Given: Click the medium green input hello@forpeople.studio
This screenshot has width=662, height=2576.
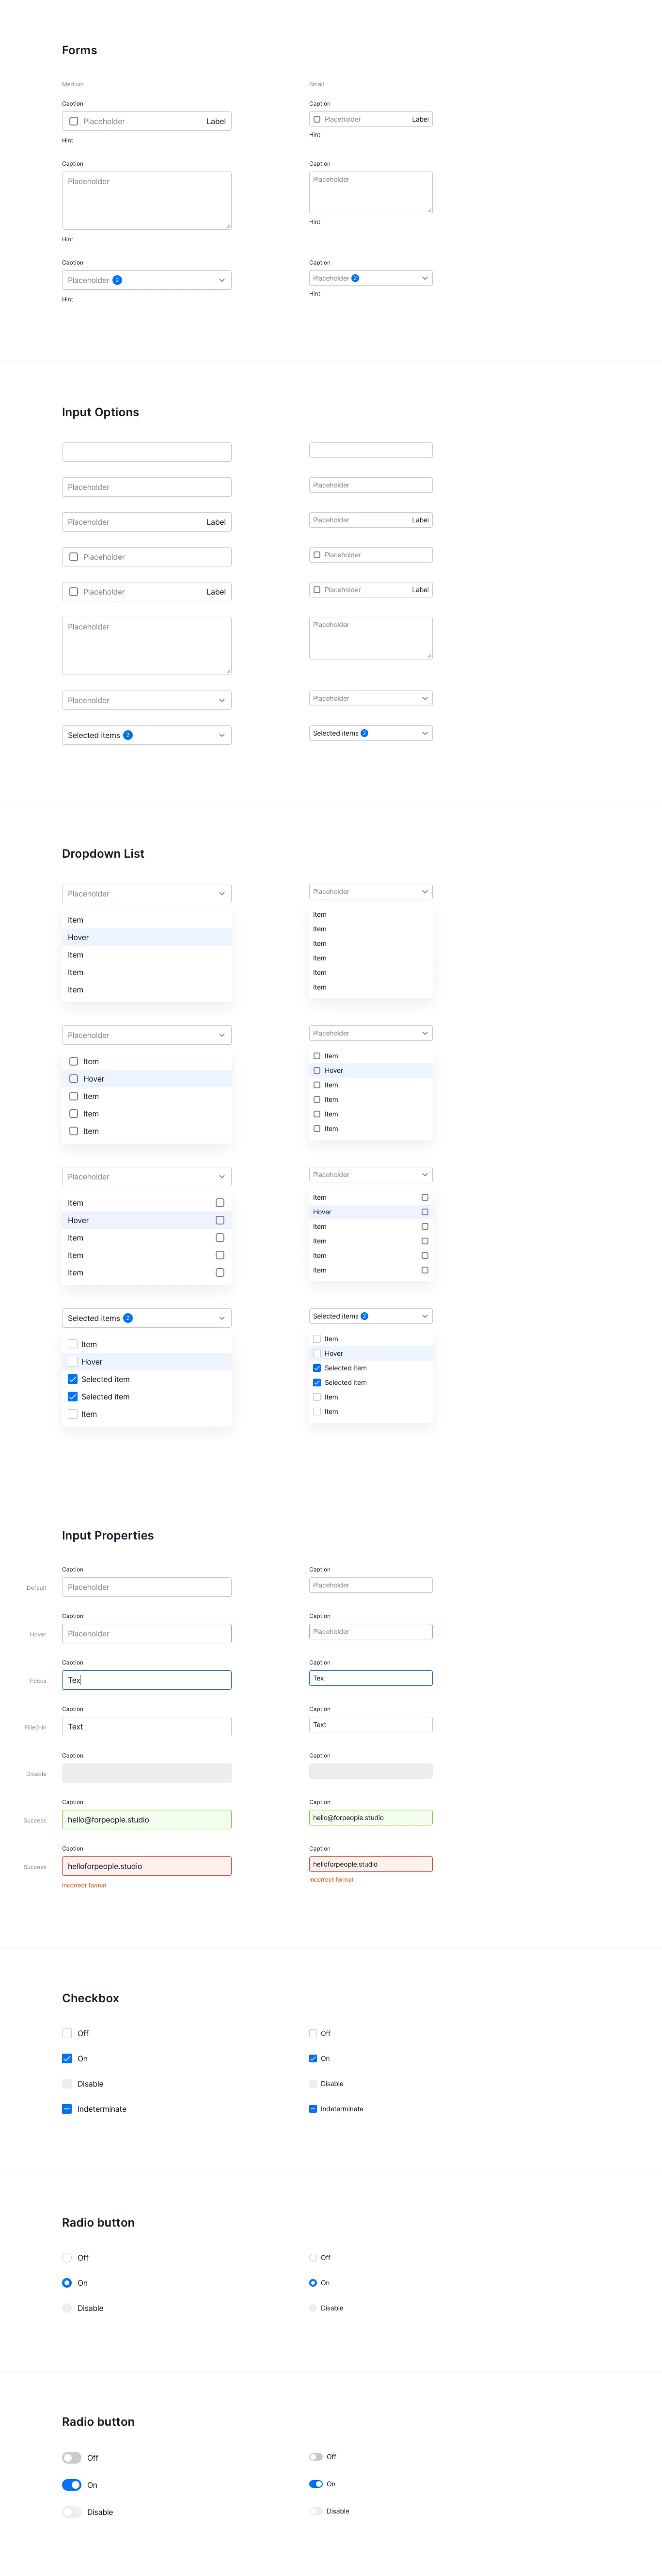Looking at the screenshot, I should 146,1820.
